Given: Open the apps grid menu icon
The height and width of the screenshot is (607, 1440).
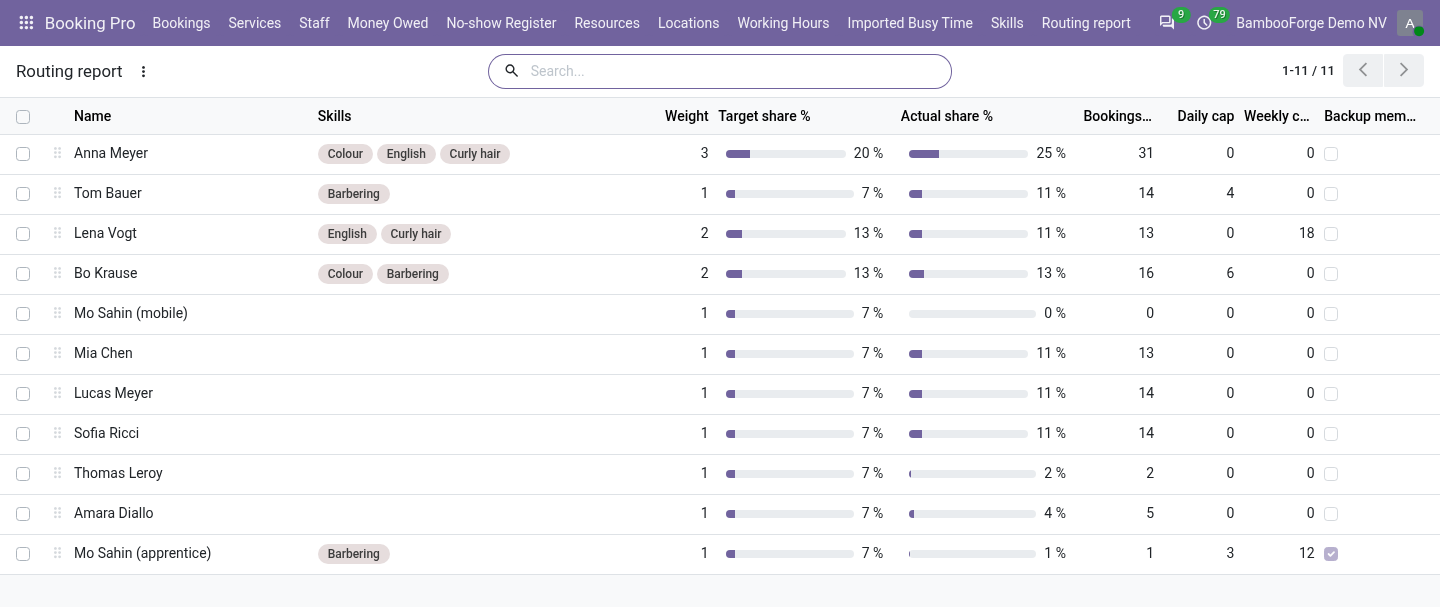Looking at the screenshot, I should (x=26, y=23).
